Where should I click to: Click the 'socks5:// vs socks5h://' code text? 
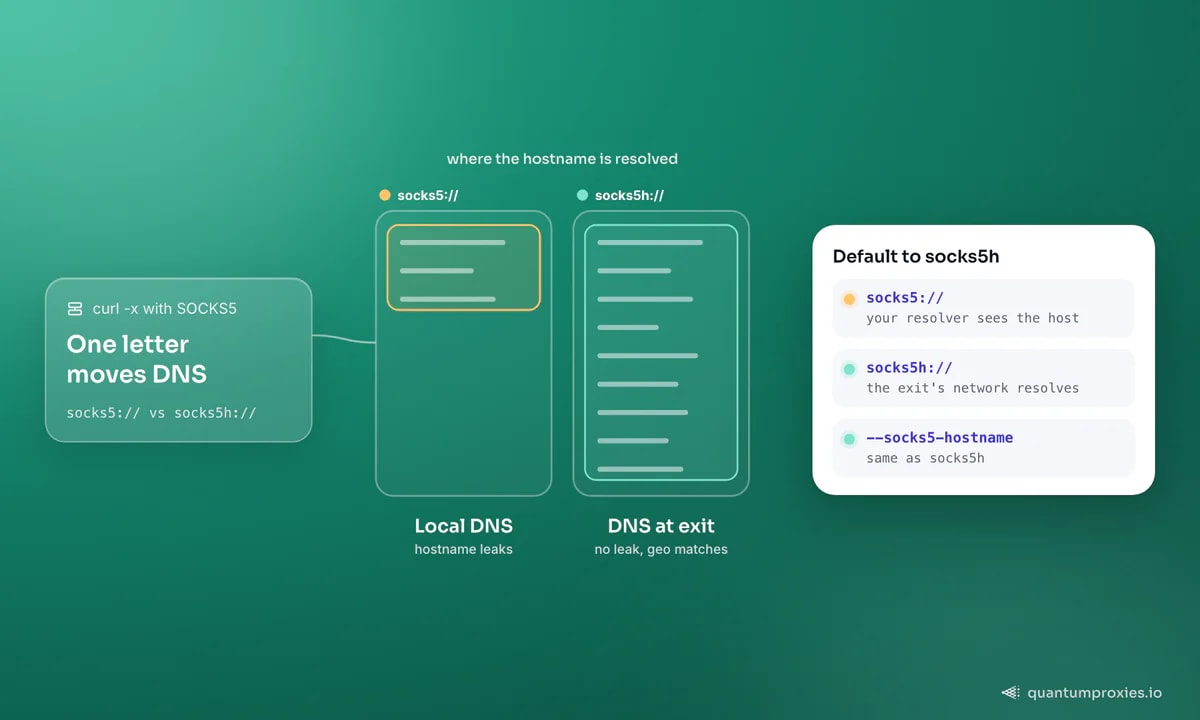pos(161,412)
